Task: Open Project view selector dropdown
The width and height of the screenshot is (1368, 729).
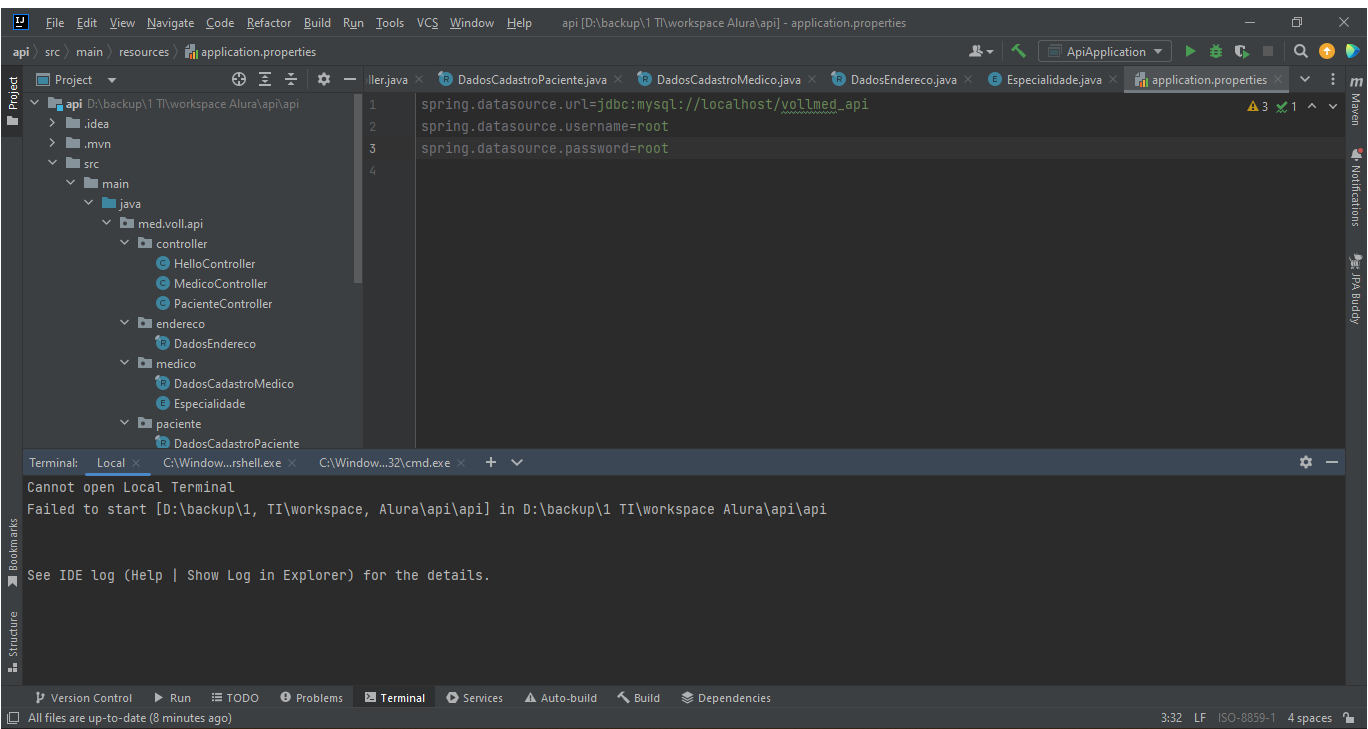Action: coord(77,79)
